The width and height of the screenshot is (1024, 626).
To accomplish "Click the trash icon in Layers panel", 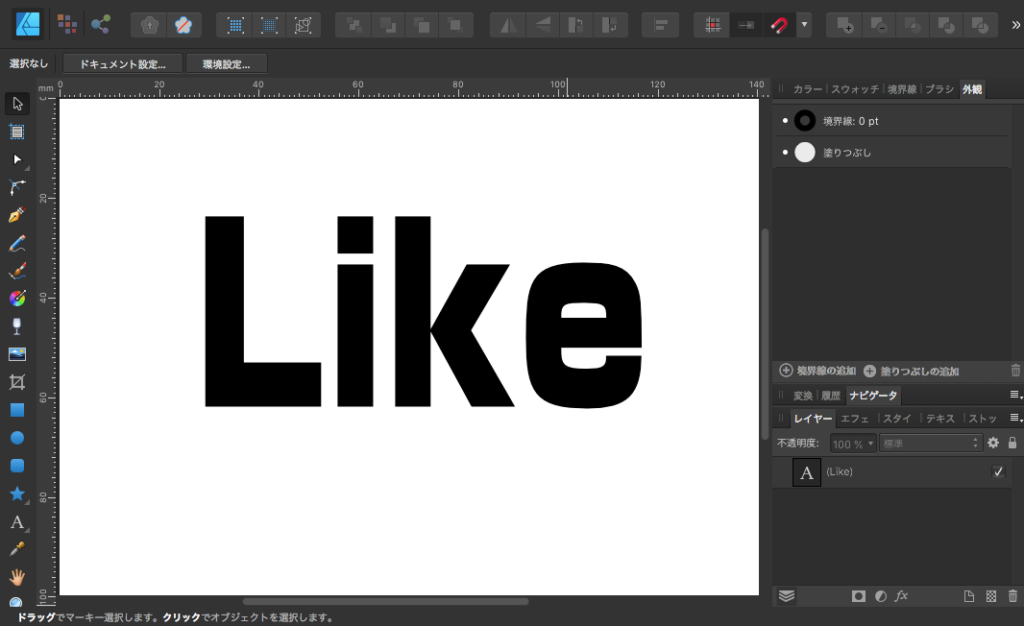I will point(1012,596).
